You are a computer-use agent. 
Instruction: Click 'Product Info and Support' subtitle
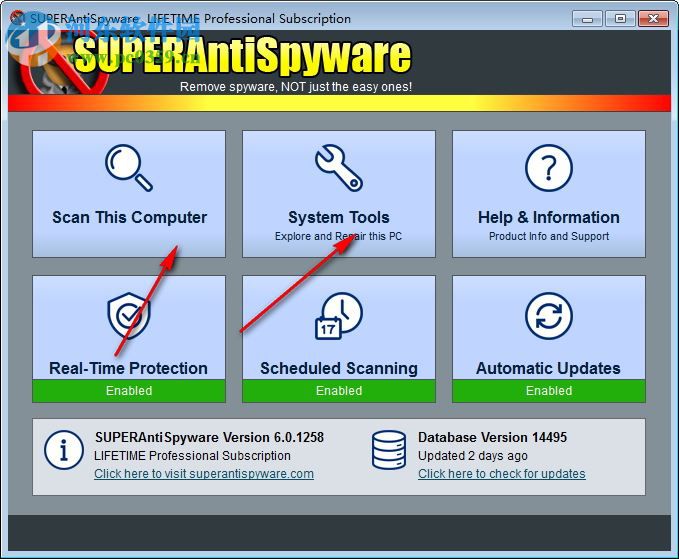549,236
